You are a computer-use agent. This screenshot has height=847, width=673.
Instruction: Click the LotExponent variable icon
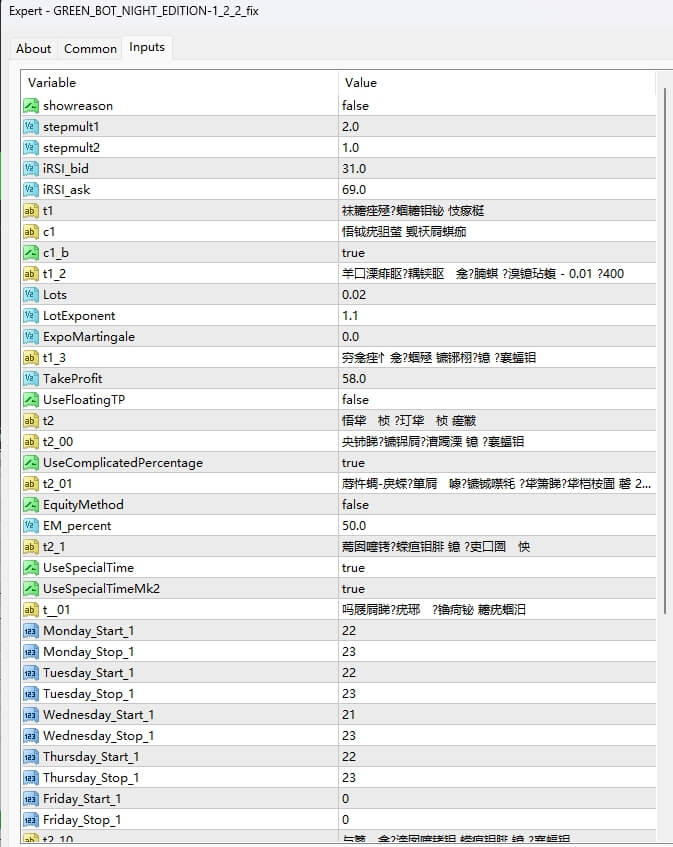31,316
